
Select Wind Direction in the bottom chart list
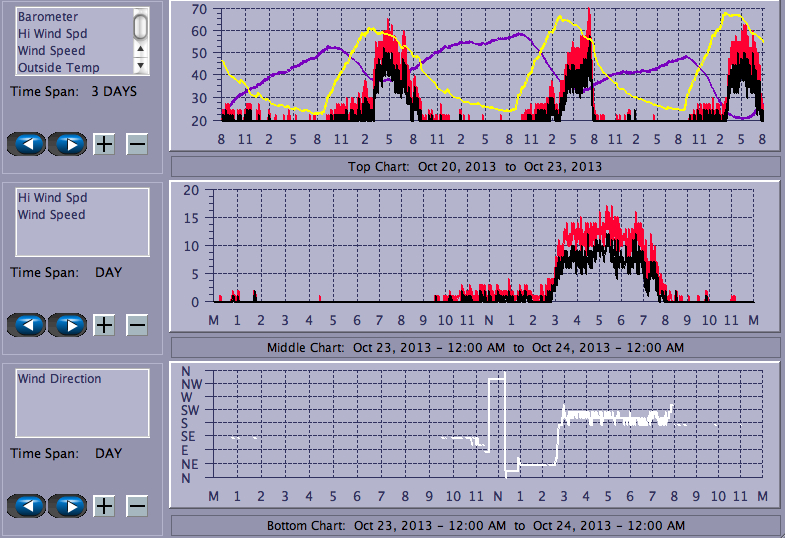tap(59, 379)
